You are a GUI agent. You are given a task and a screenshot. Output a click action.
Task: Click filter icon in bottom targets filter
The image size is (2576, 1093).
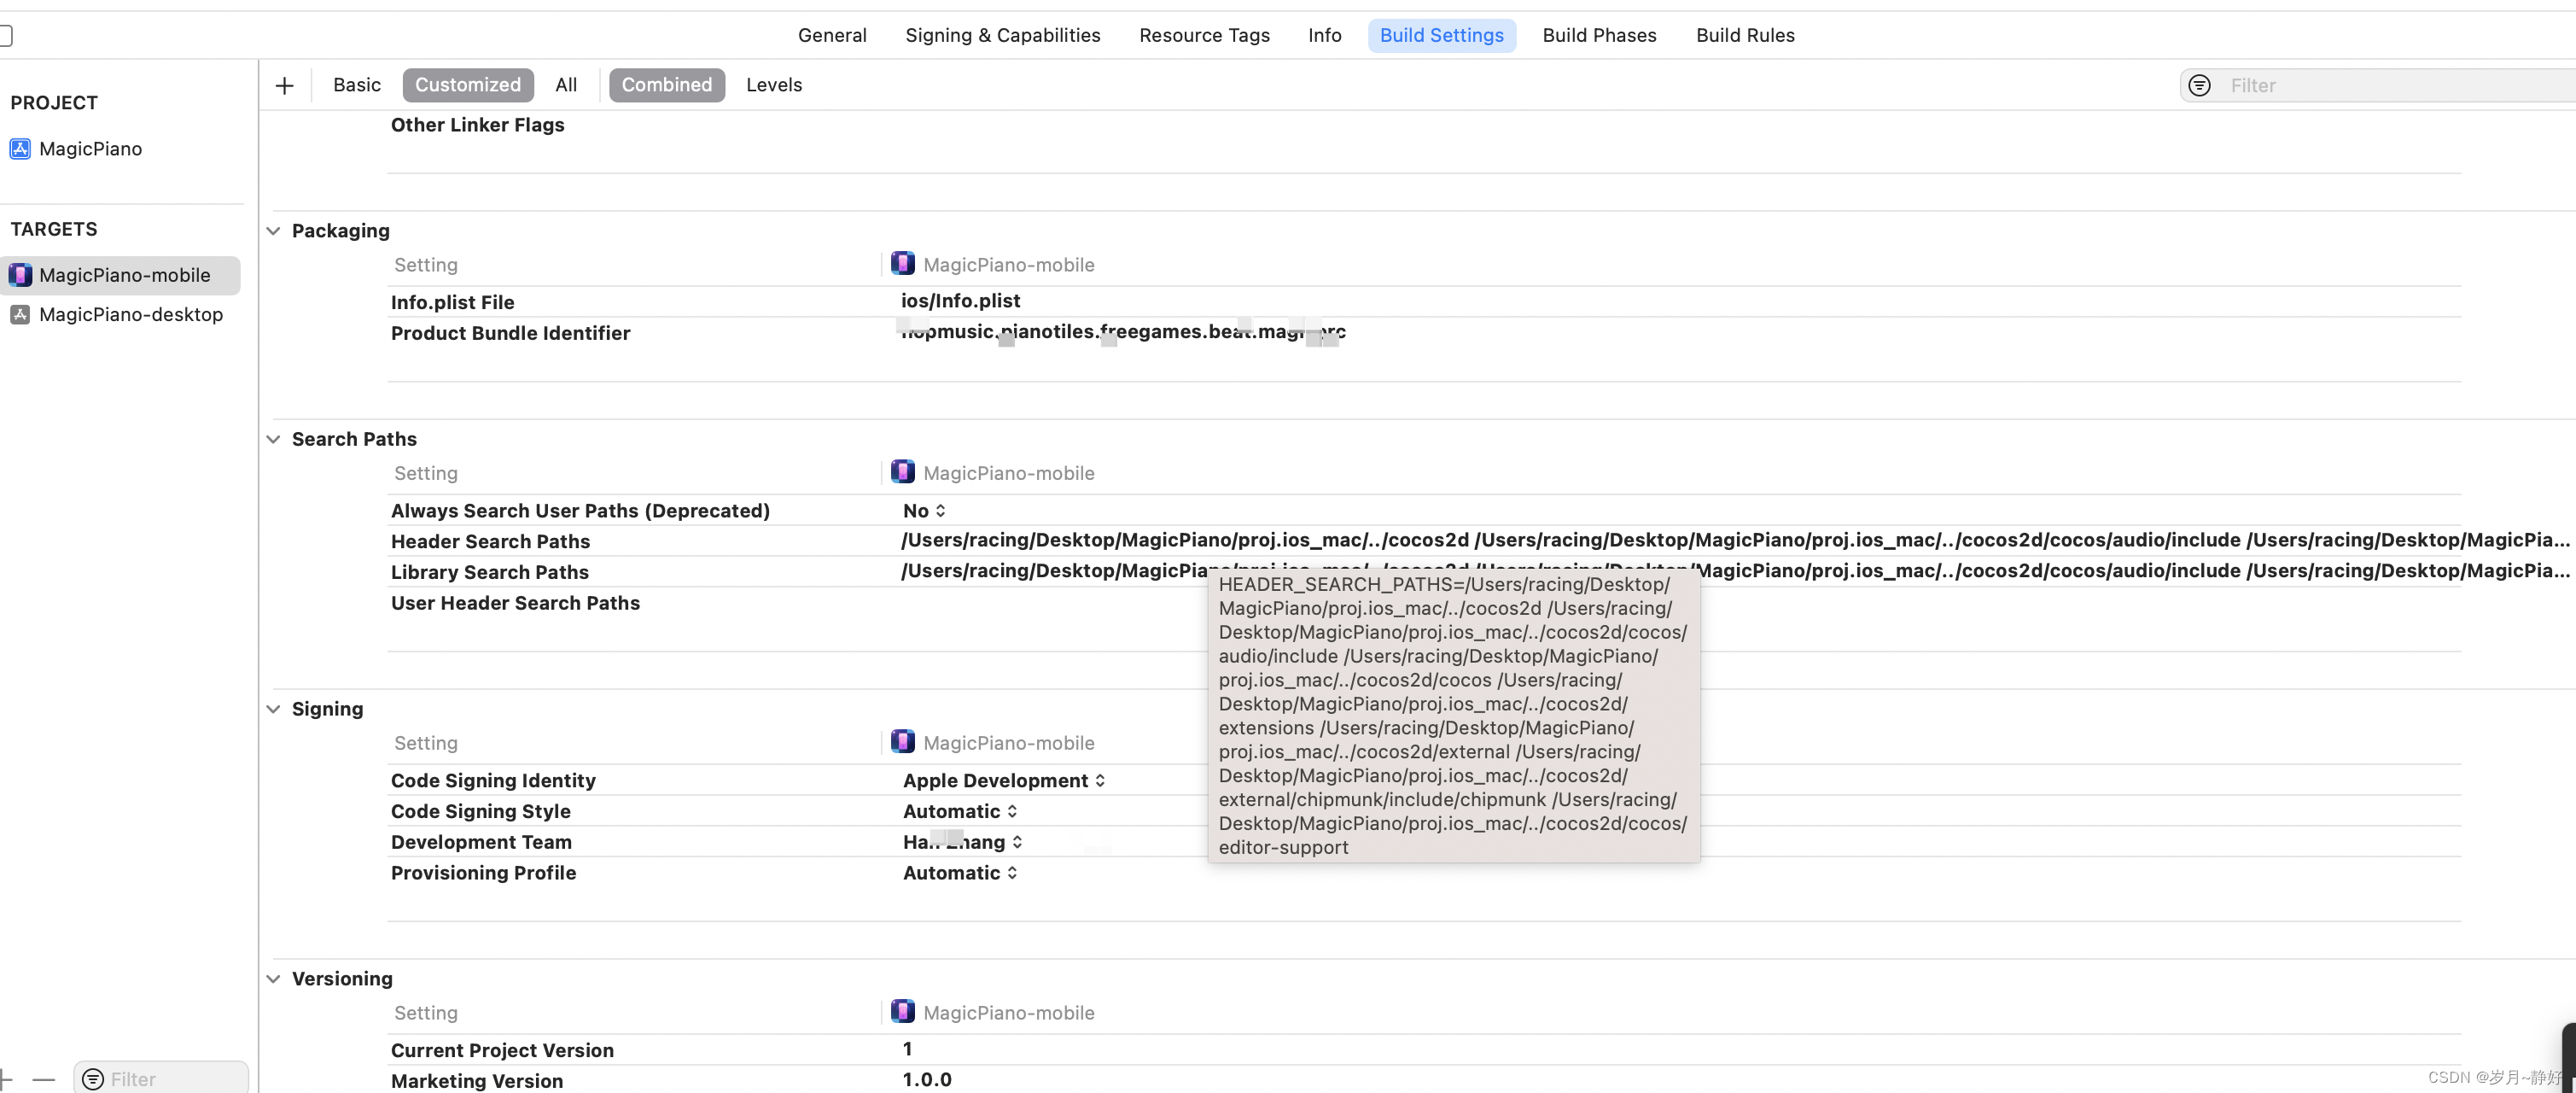point(93,1080)
